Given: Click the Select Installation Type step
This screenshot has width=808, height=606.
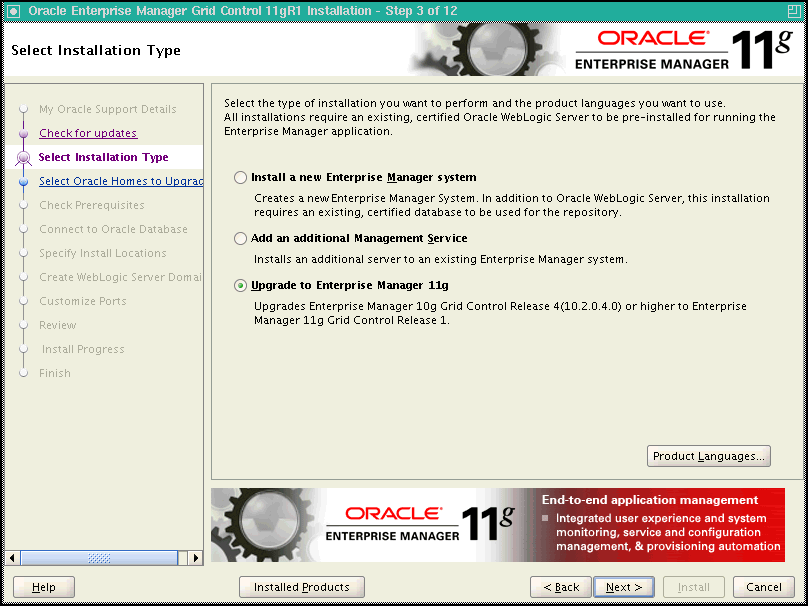Looking at the screenshot, I should coord(103,157).
